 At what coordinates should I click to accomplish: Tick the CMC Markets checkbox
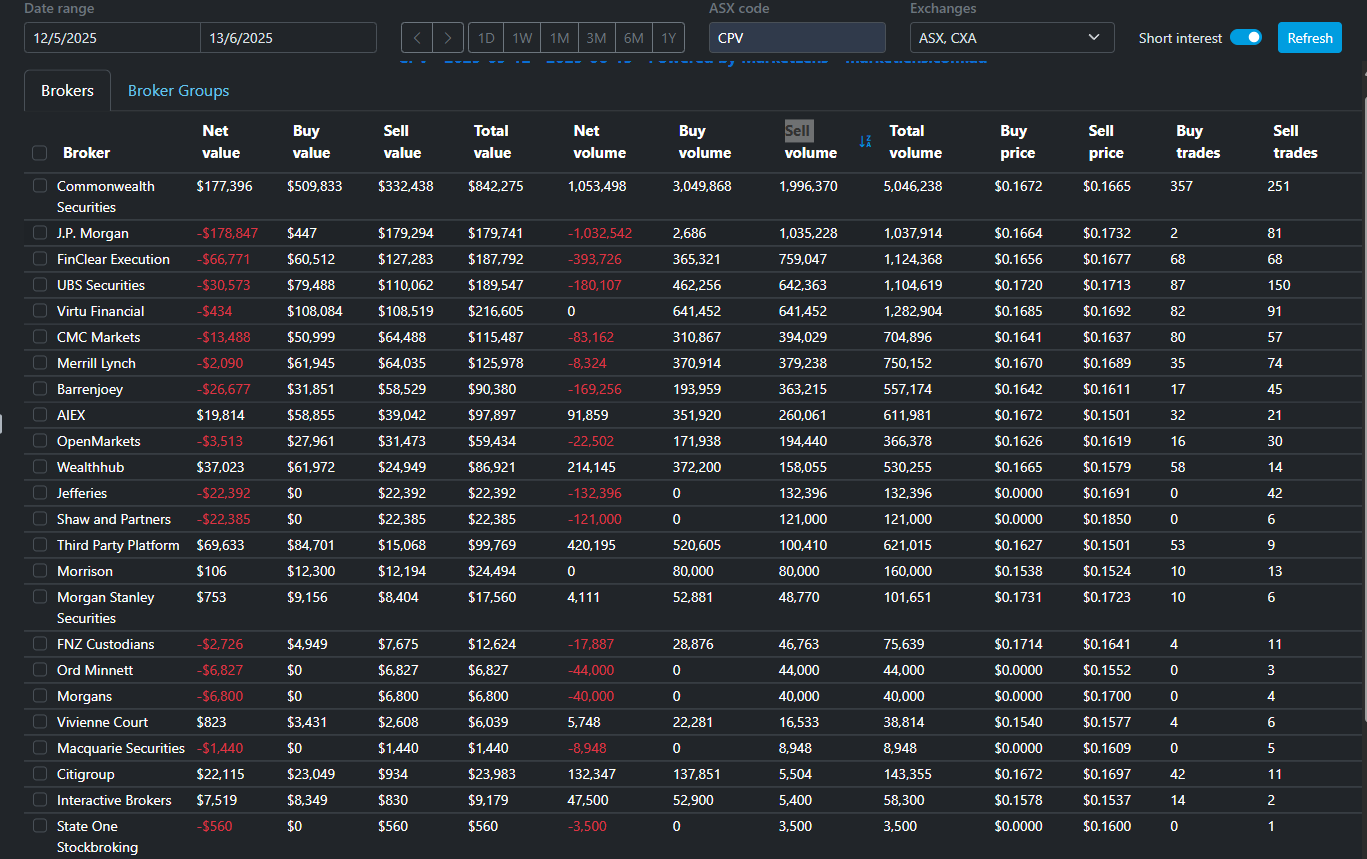(x=40, y=337)
